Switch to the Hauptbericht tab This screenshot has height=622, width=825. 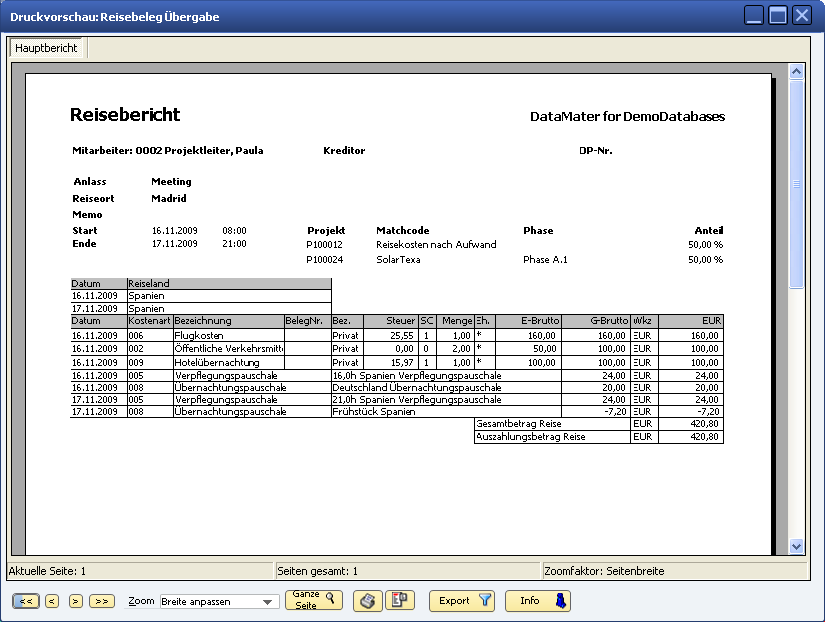pos(46,47)
